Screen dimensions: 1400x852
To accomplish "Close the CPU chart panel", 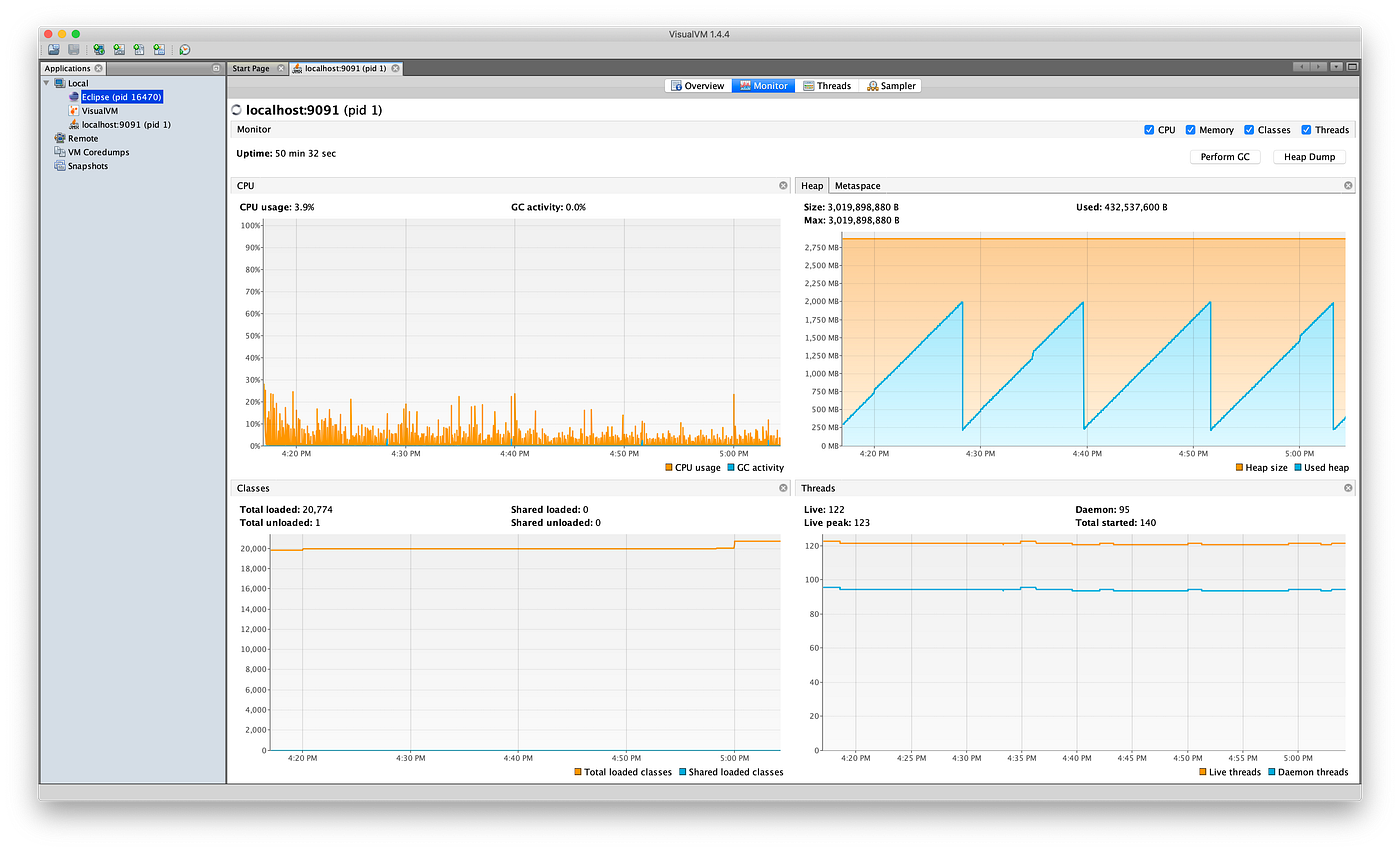I will (x=783, y=185).
